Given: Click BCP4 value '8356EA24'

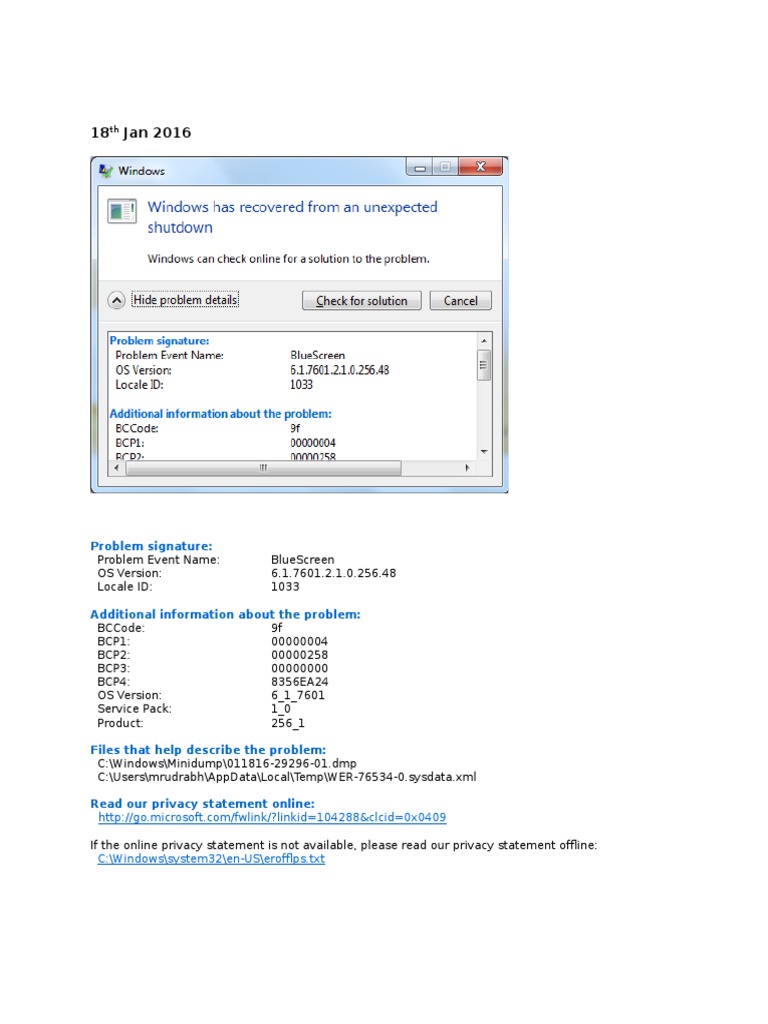Looking at the screenshot, I should tap(300, 682).
